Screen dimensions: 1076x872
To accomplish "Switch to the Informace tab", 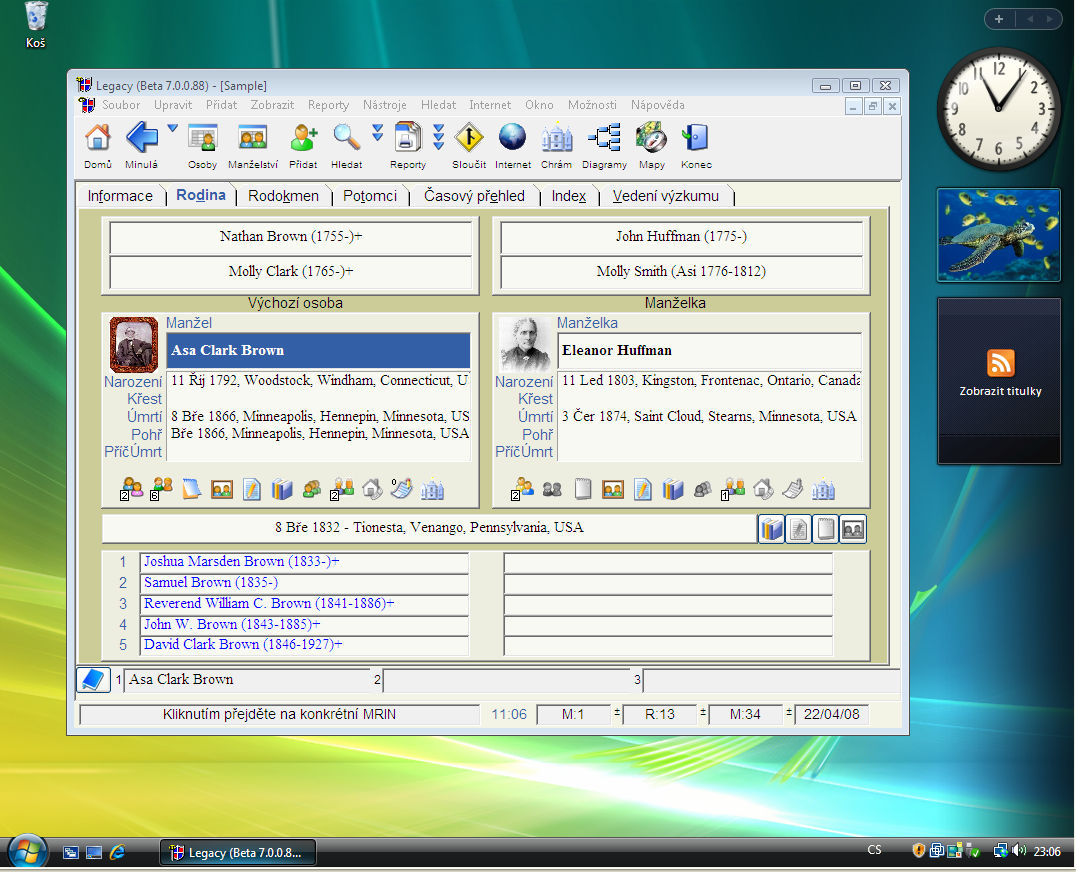I will (120, 196).
